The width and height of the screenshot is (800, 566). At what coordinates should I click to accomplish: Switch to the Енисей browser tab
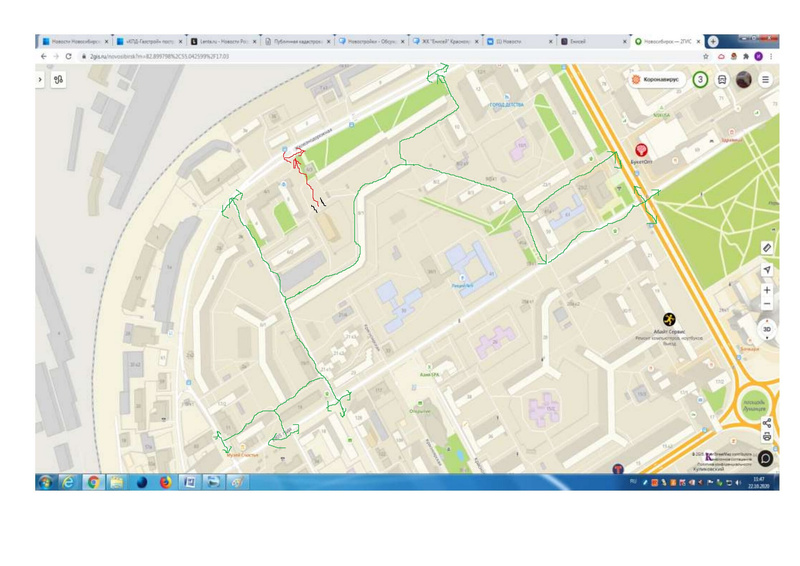click(593, 41)
